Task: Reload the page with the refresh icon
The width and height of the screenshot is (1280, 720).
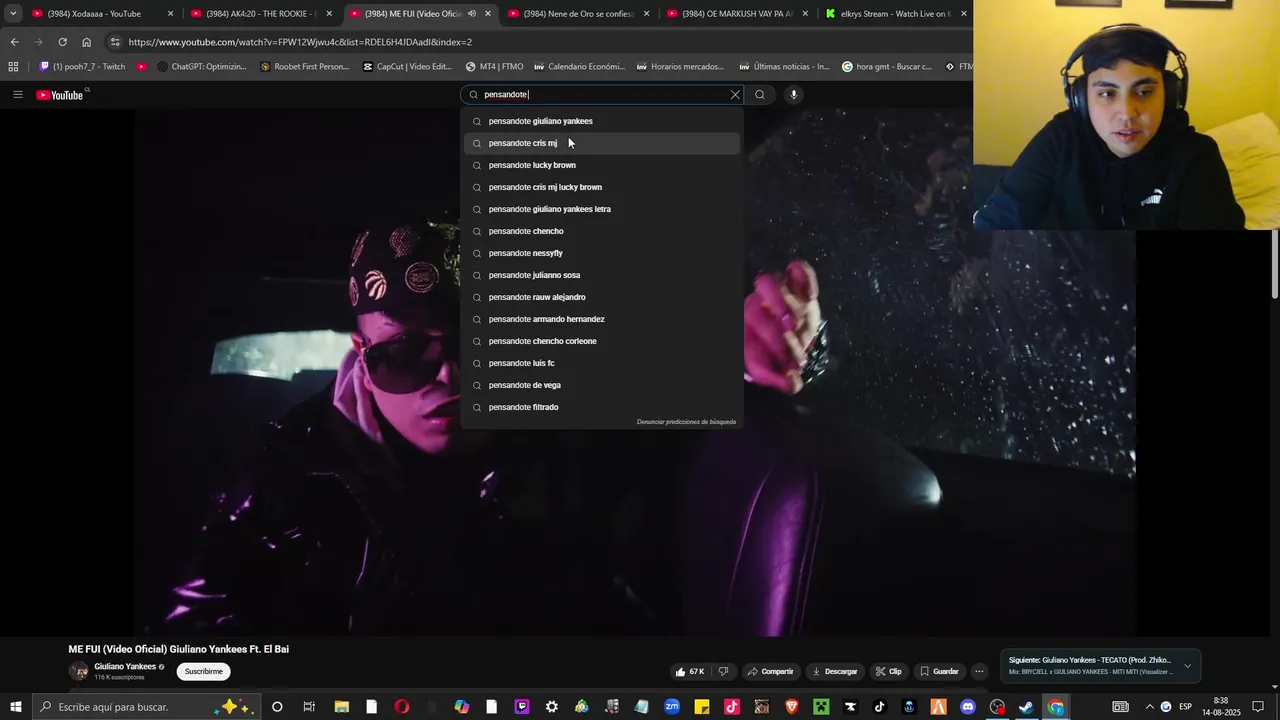Action: (x=62, y=42)
